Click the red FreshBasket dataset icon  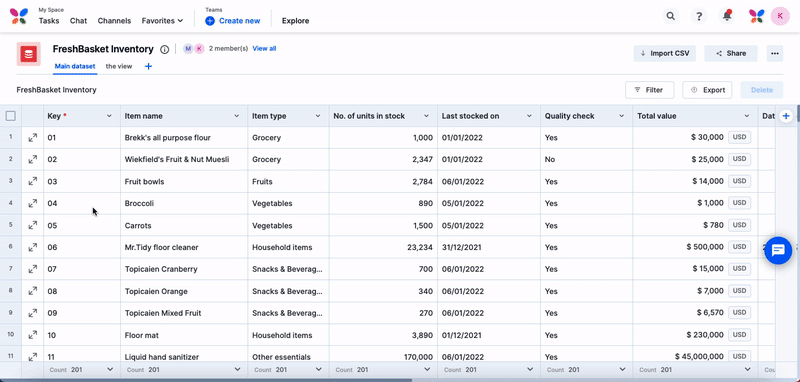pyautogui.click(x=29, y=54)
